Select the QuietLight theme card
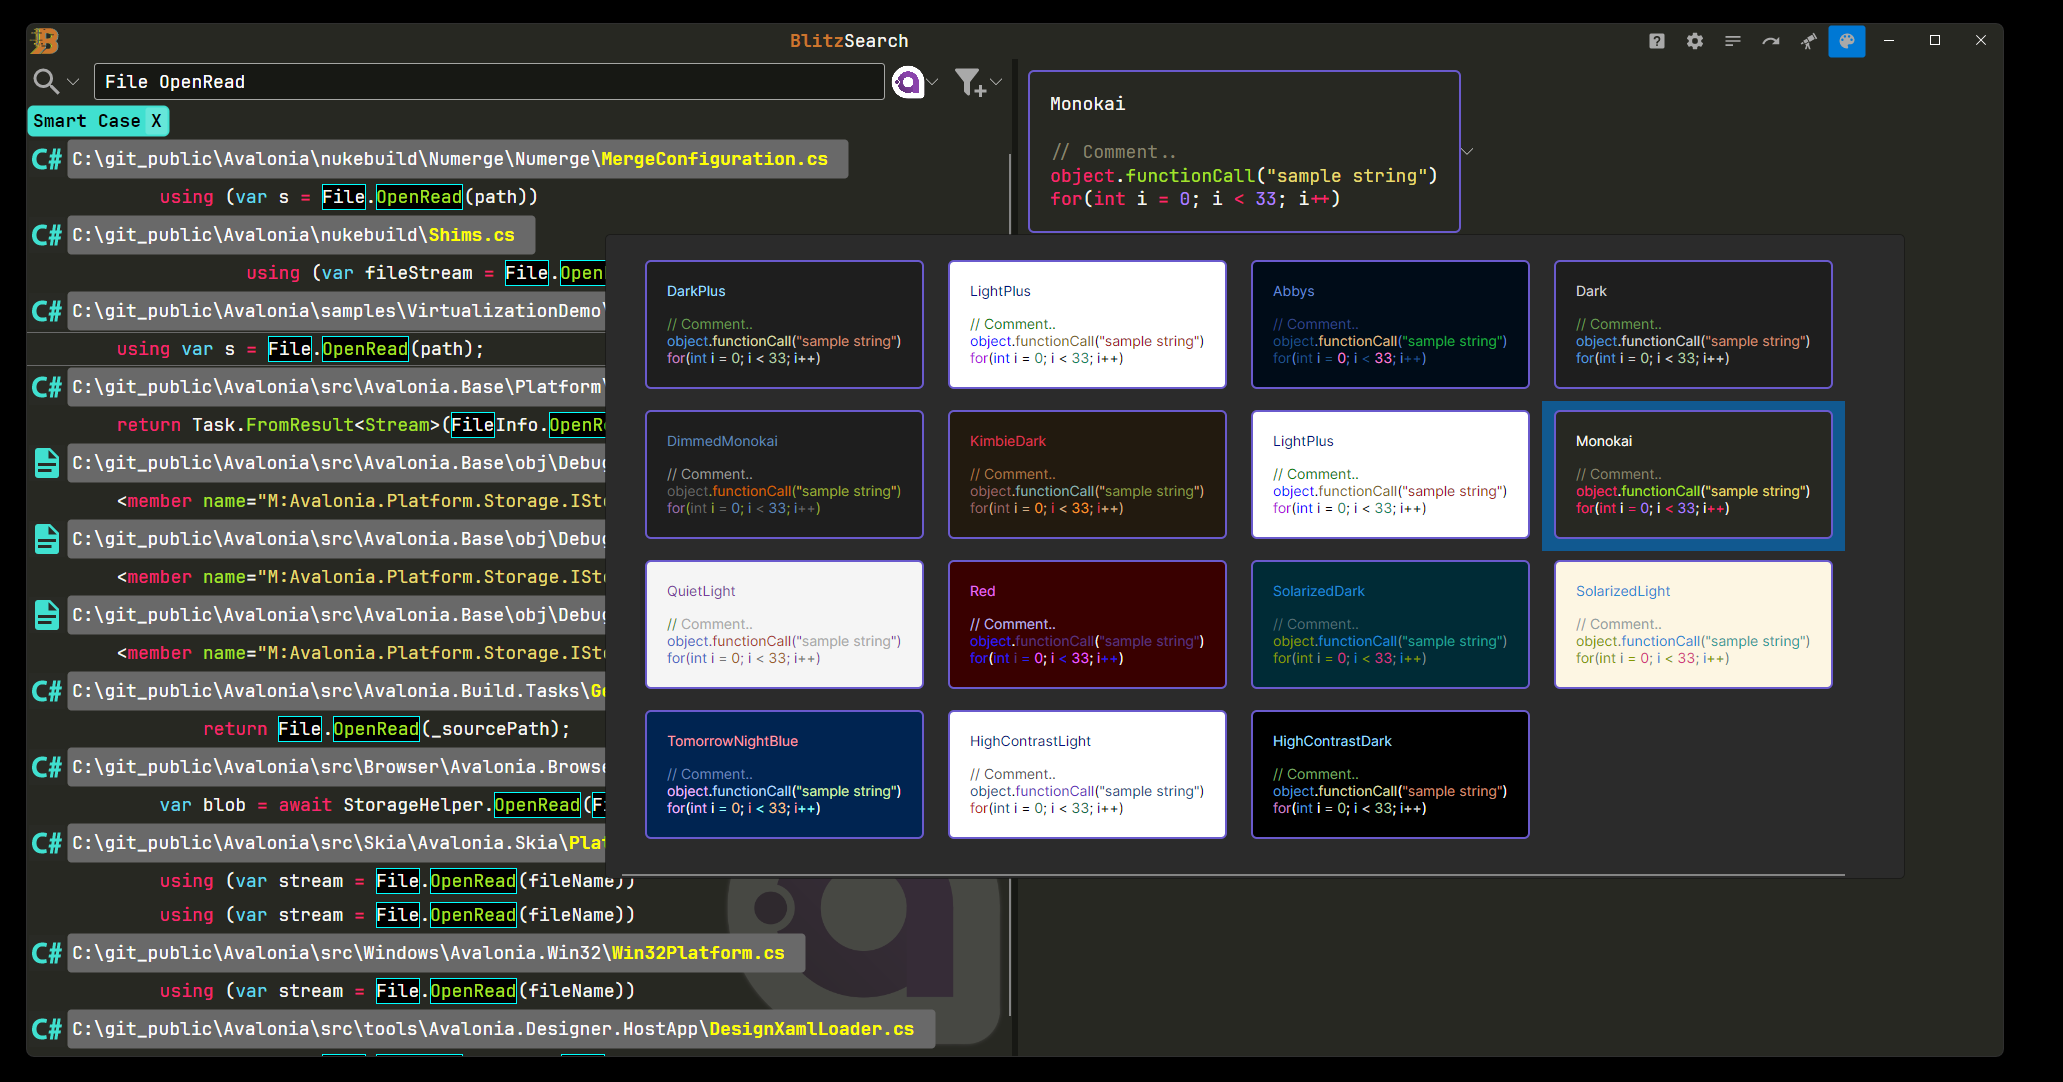2063x1082 pixels. [784, 624]
